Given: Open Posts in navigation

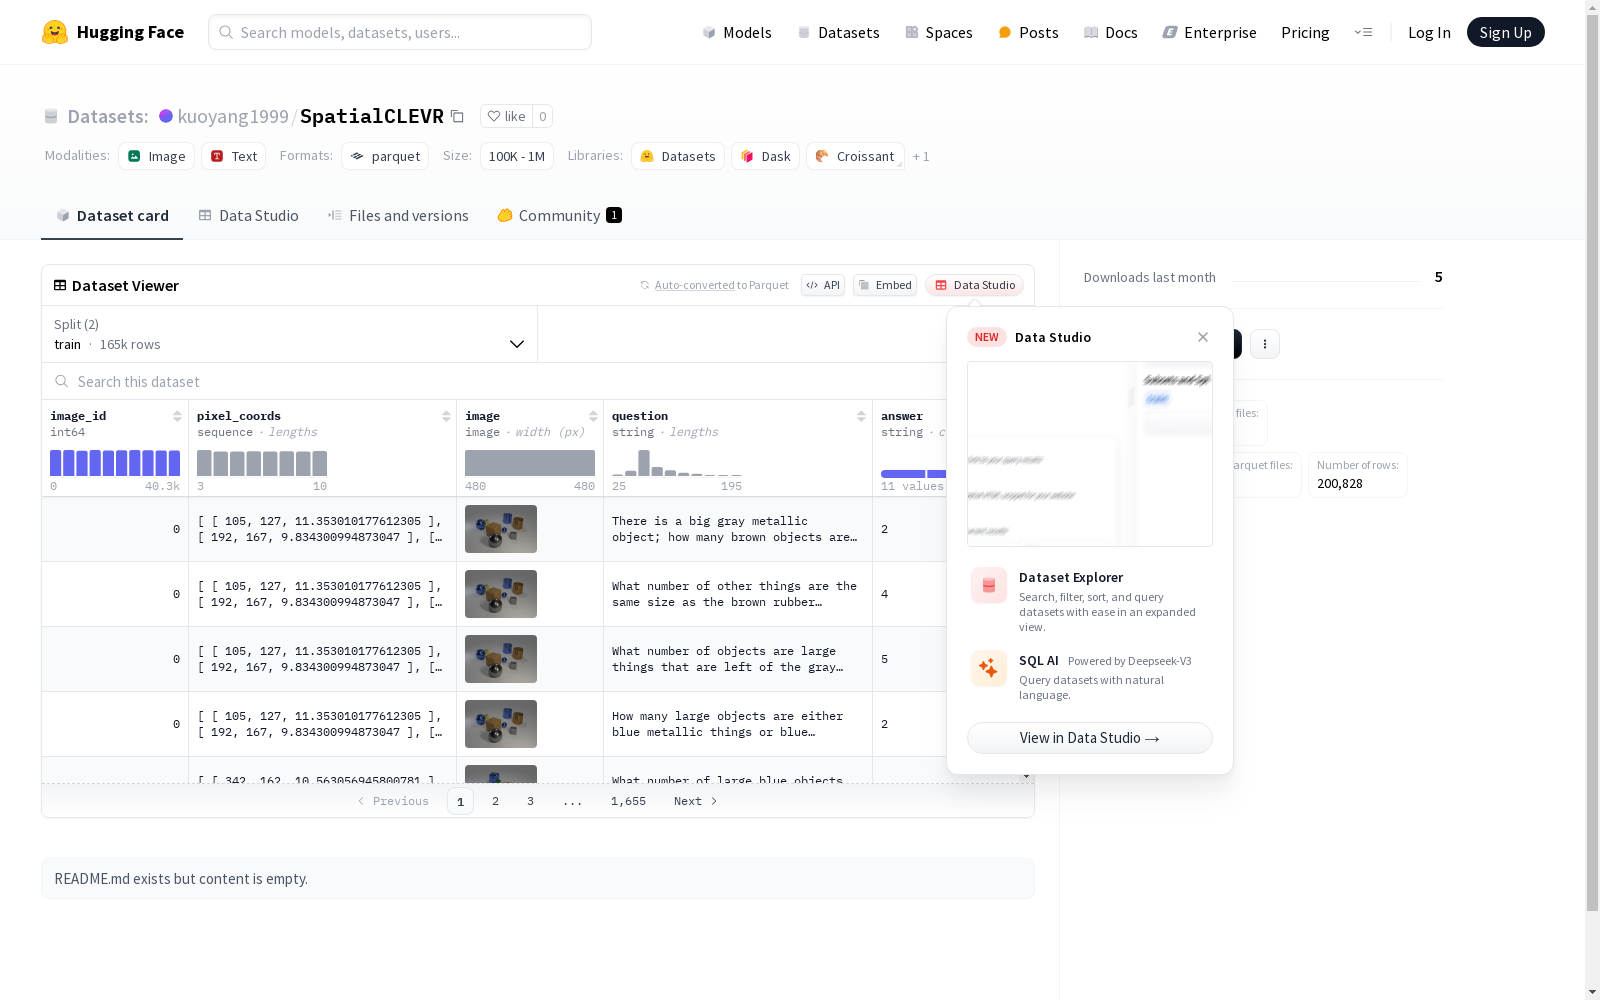Looking at the screenshot, I should pos(1028,32).
